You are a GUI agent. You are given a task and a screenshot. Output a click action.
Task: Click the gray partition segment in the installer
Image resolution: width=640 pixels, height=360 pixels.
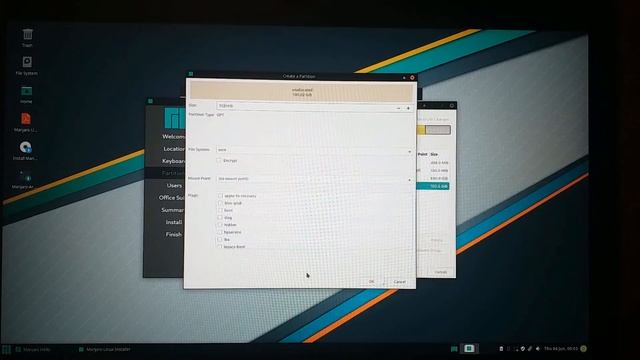[x=438, y=130]
